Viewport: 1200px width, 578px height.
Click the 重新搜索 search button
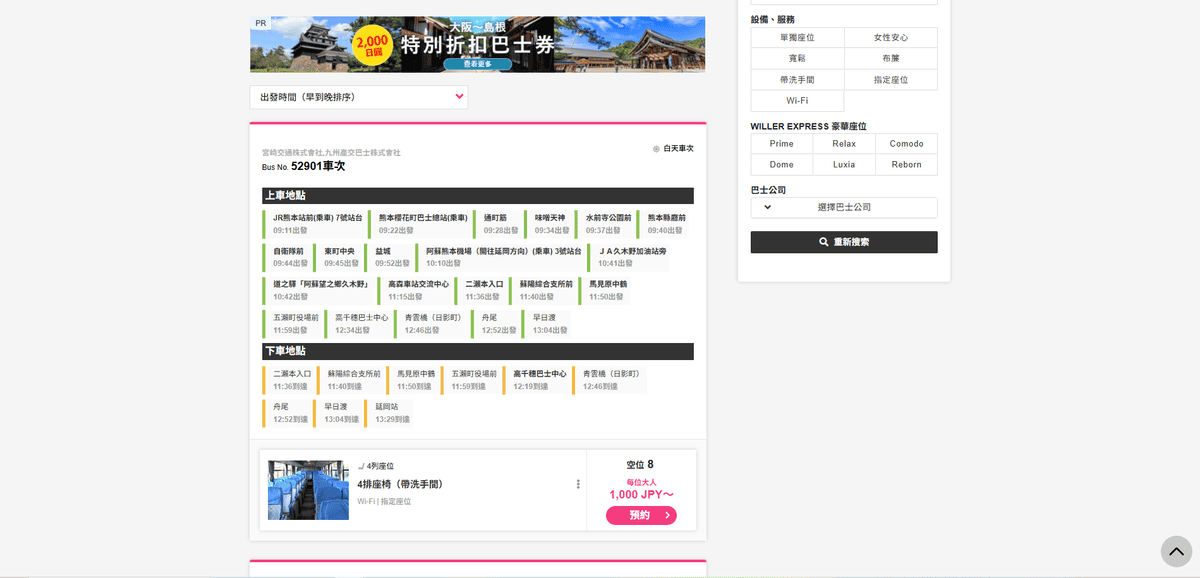(844, 242)
